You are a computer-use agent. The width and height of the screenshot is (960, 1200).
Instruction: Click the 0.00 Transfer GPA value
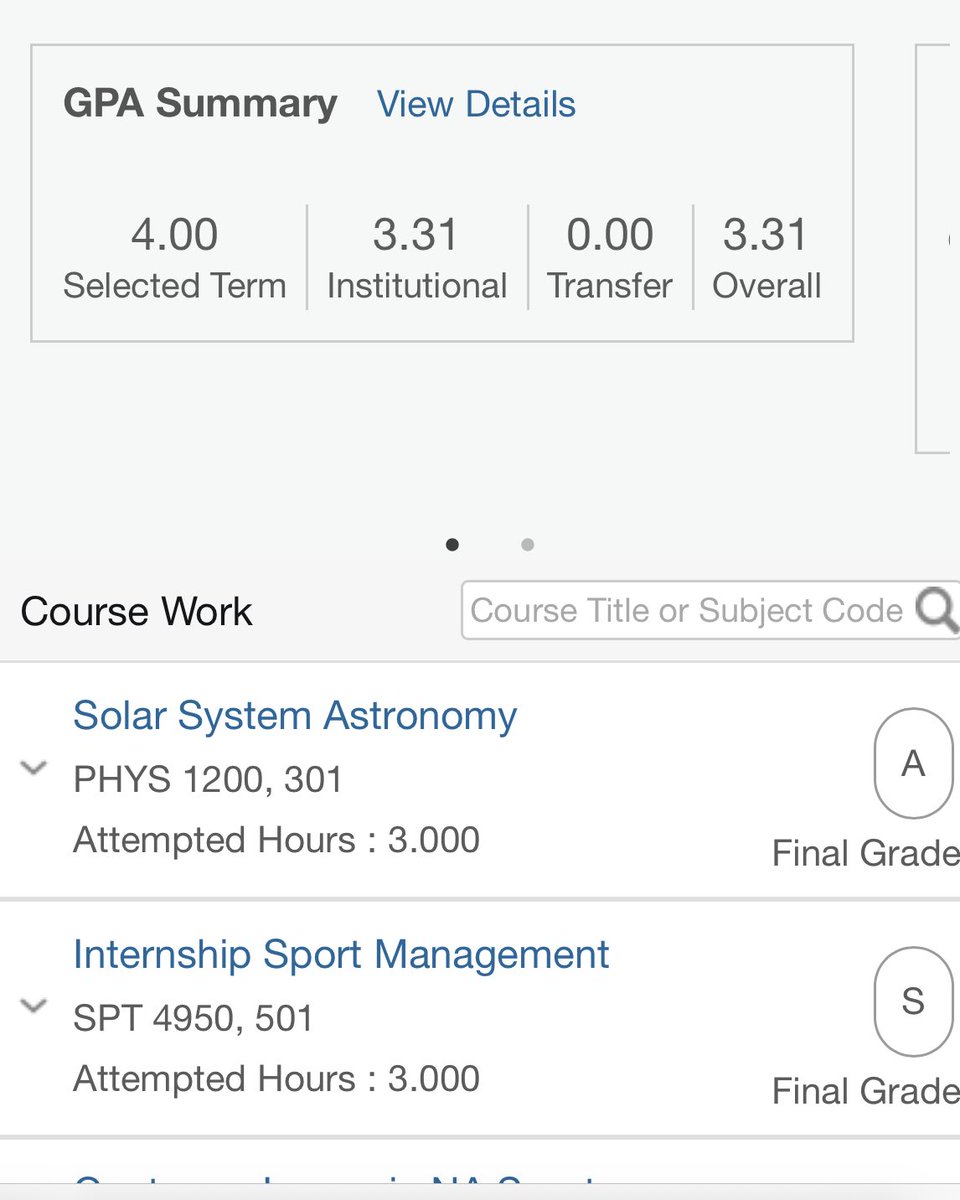(x=610, y=235)
